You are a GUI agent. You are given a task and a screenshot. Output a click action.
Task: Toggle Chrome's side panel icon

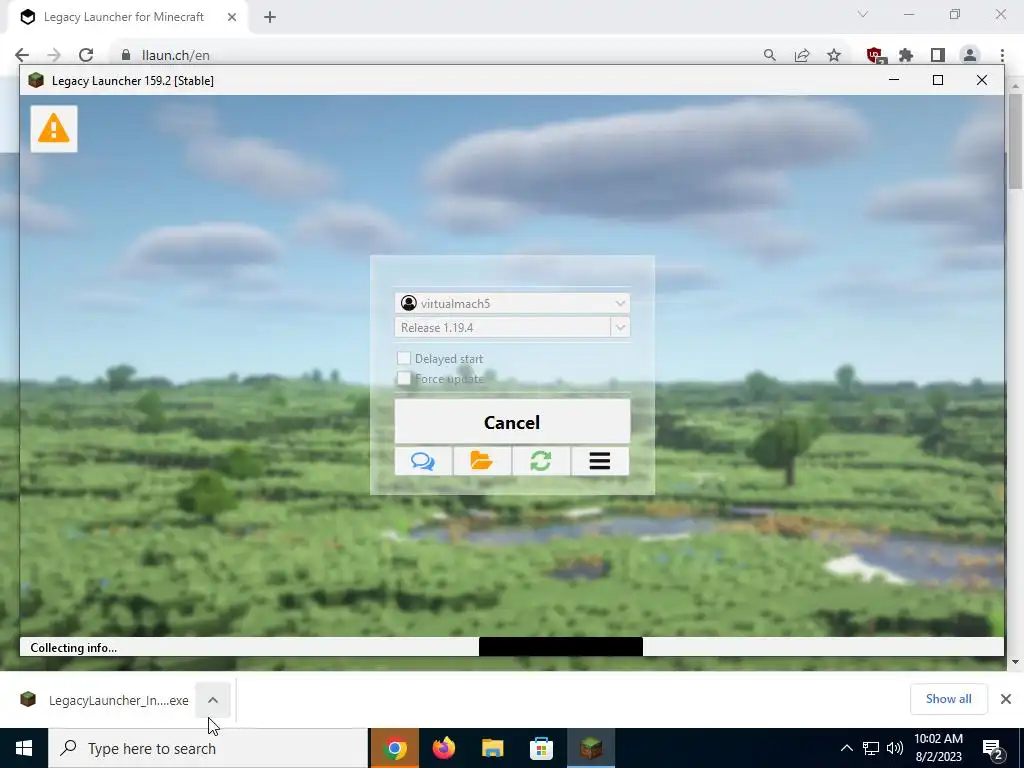point(938,55)
